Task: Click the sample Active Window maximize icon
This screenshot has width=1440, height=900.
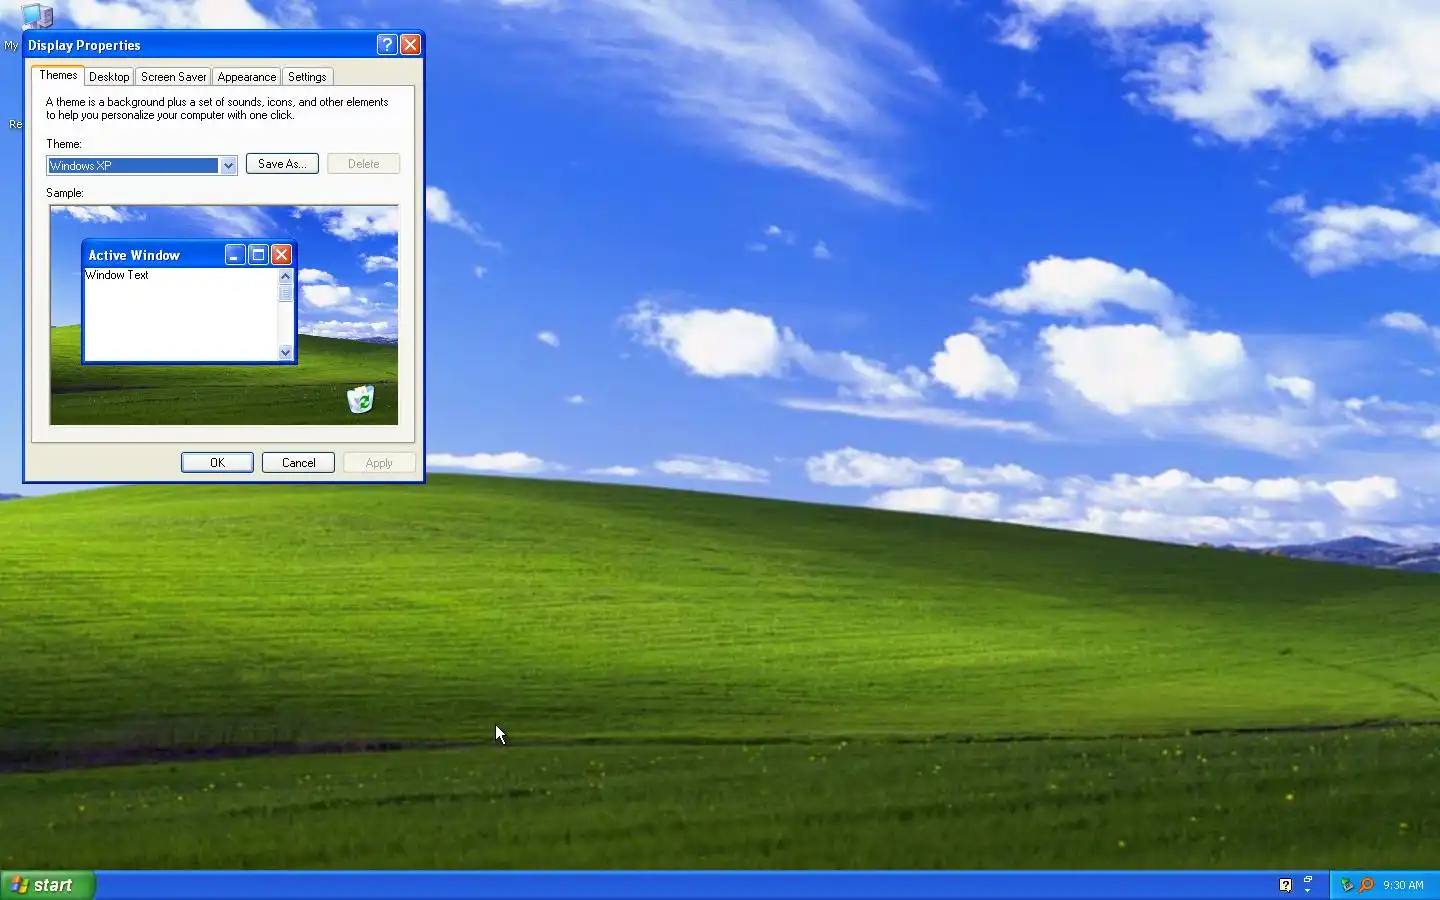Action: (258, 255)
